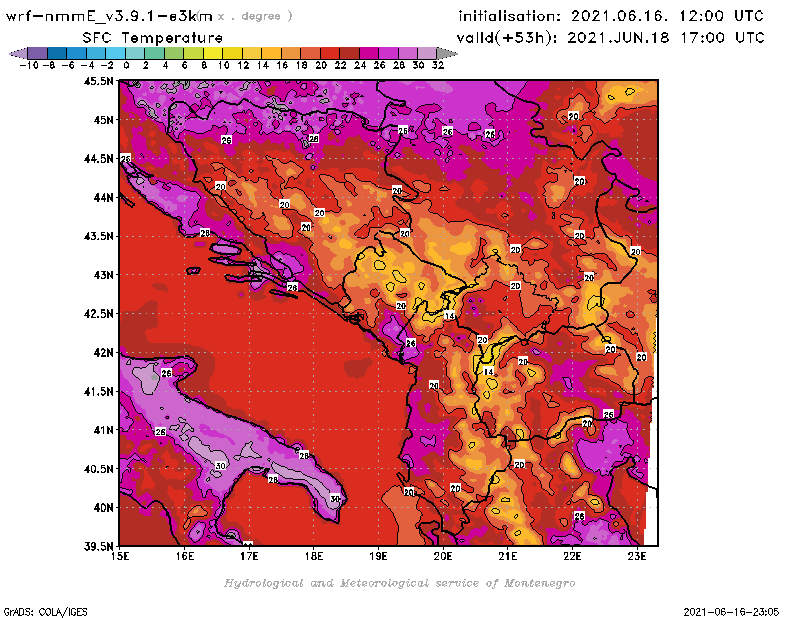800x618 pixels.
Task: Click the red legend swatch between 20 and 22
Action: point(330,53)
